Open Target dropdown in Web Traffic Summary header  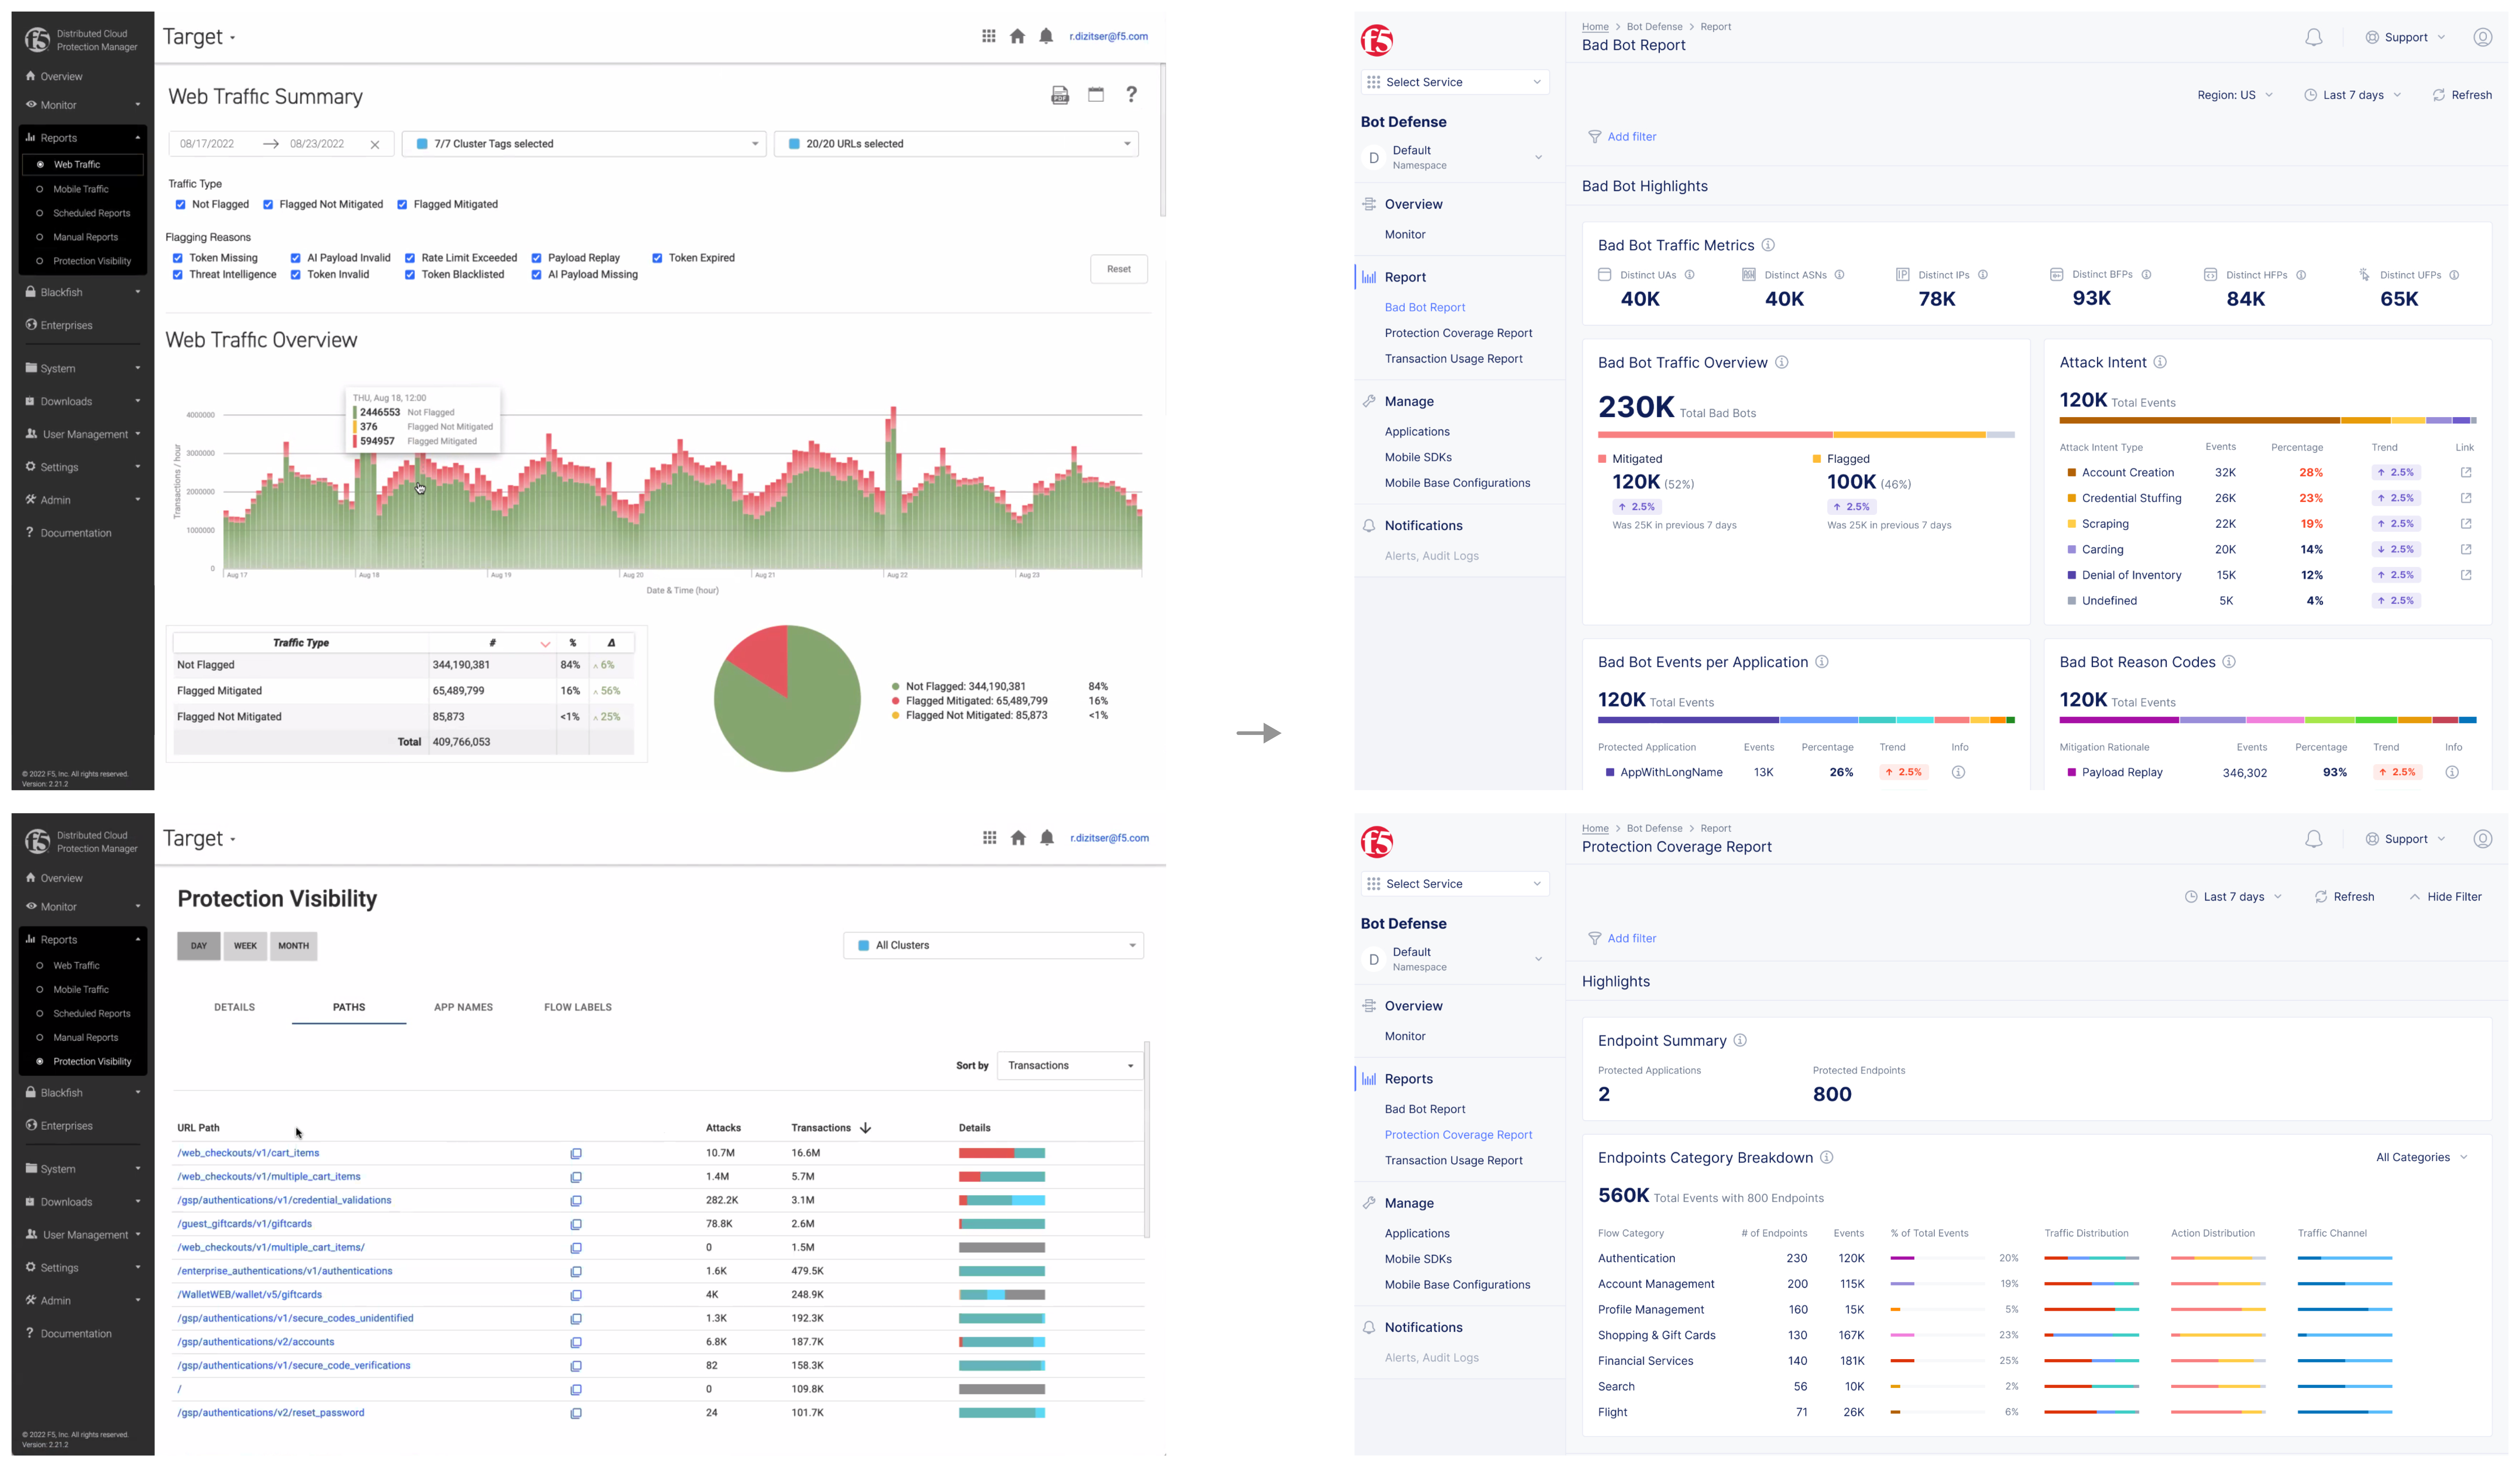pos(199,37)
